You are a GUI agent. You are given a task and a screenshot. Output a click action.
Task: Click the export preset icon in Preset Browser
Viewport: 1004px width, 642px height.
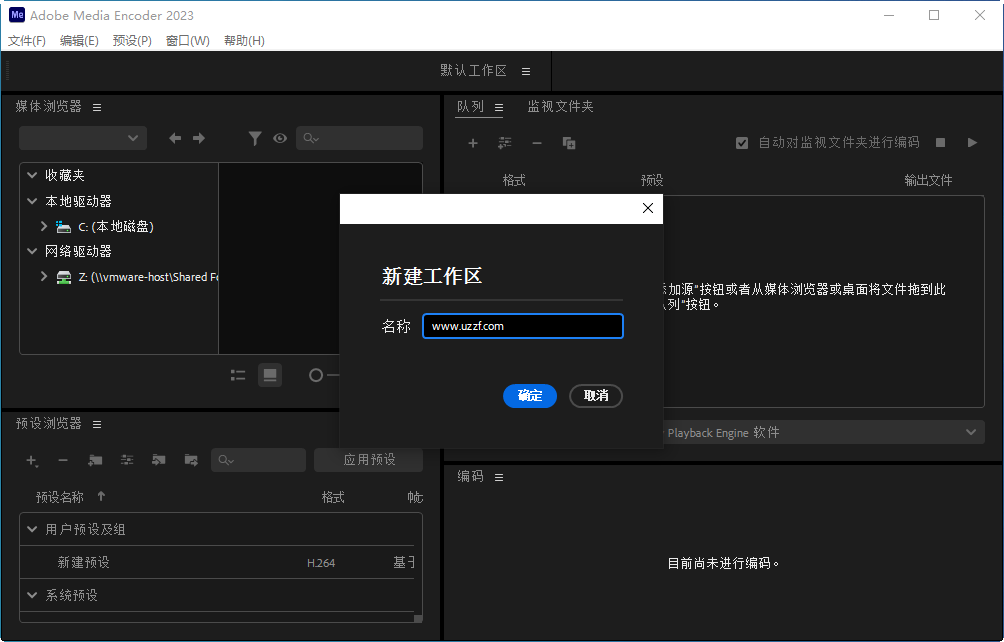pos(190,461)
